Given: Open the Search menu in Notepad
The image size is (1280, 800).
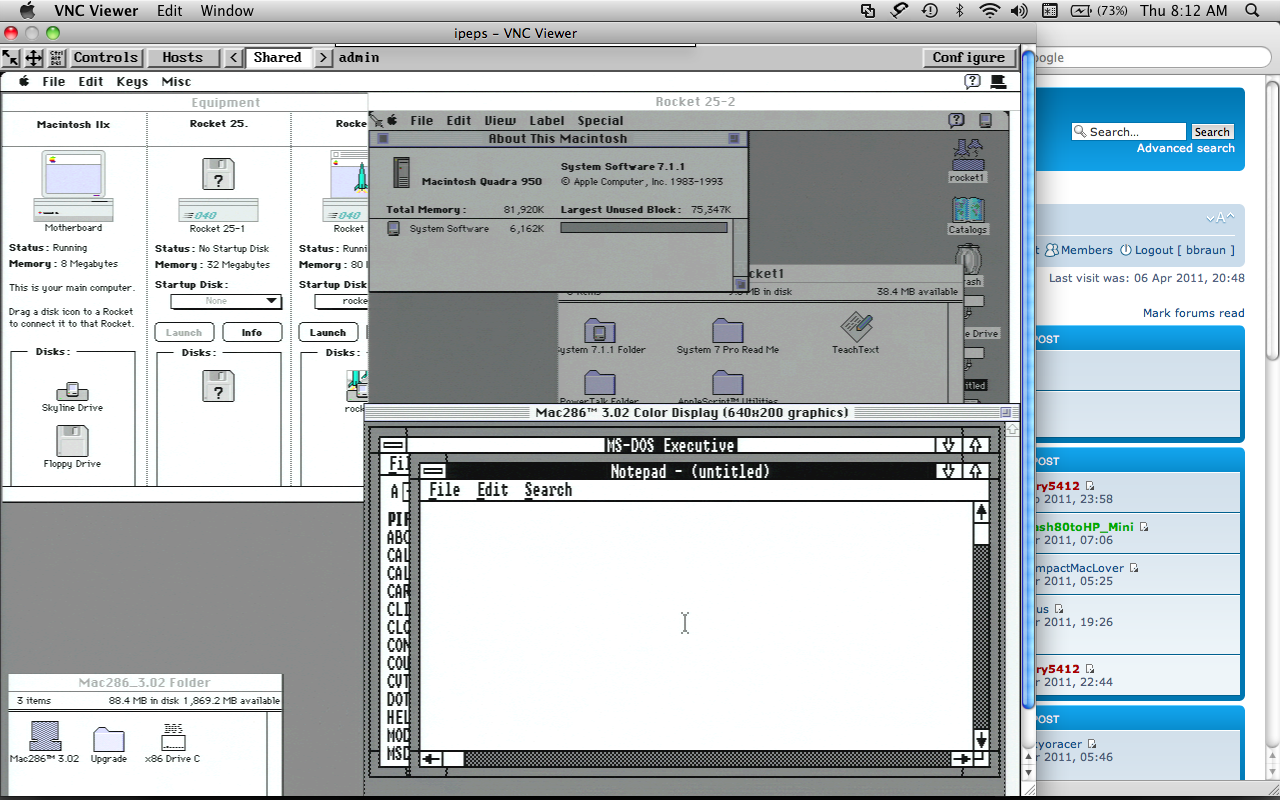Looking at the screenshot, I should 548,490.
